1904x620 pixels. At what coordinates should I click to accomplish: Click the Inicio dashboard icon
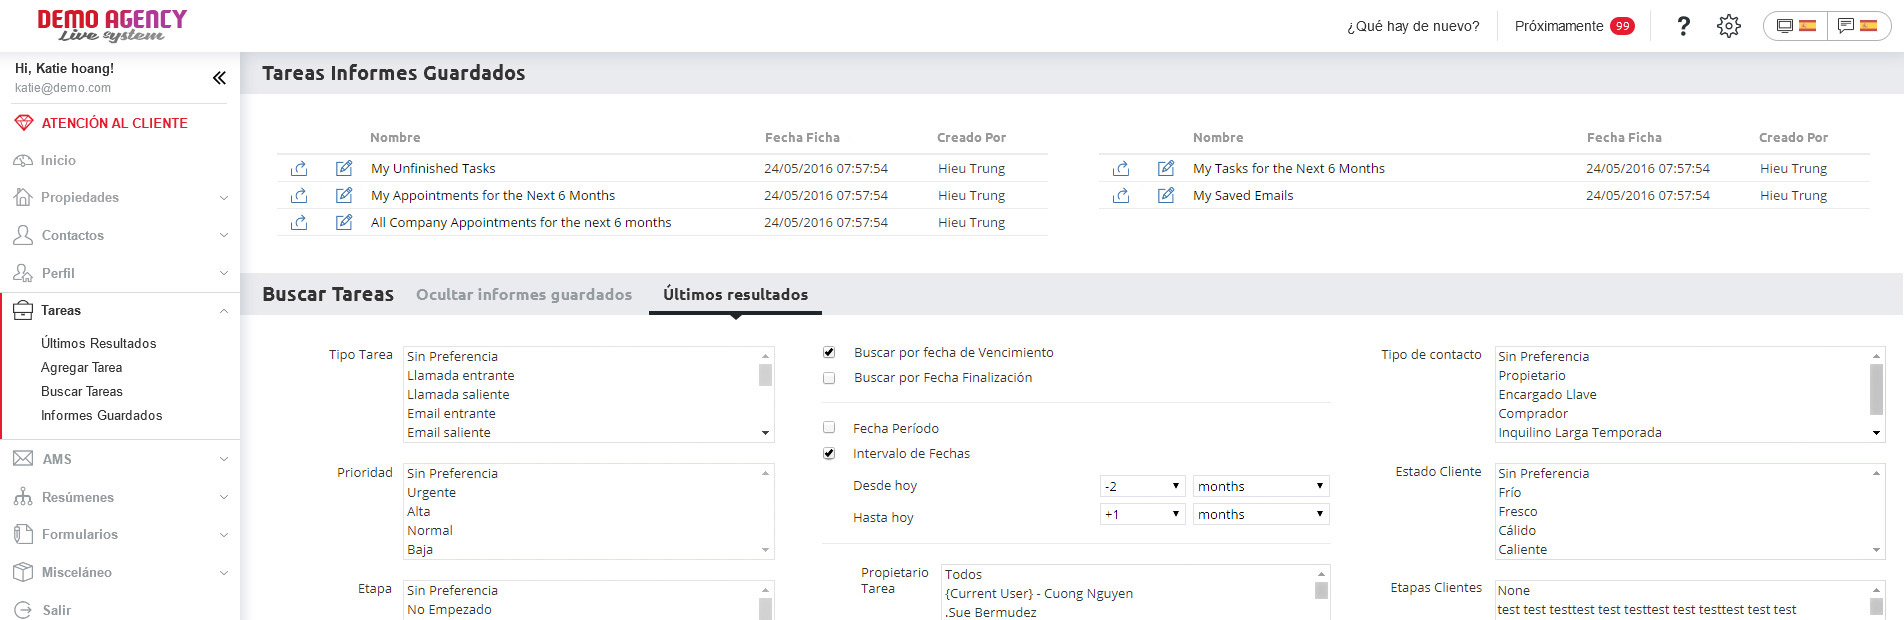pyautogui.click(x=23, y=160)
